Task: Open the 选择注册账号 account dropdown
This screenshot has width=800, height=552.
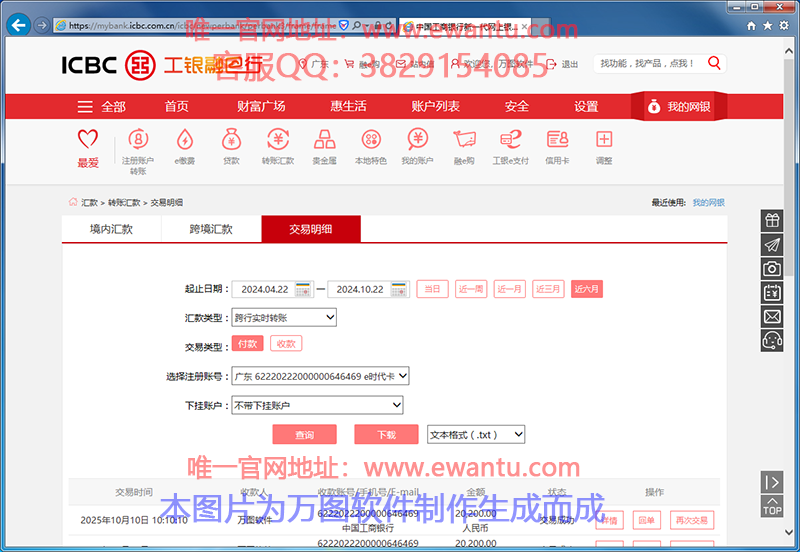Action: (320, 376)
